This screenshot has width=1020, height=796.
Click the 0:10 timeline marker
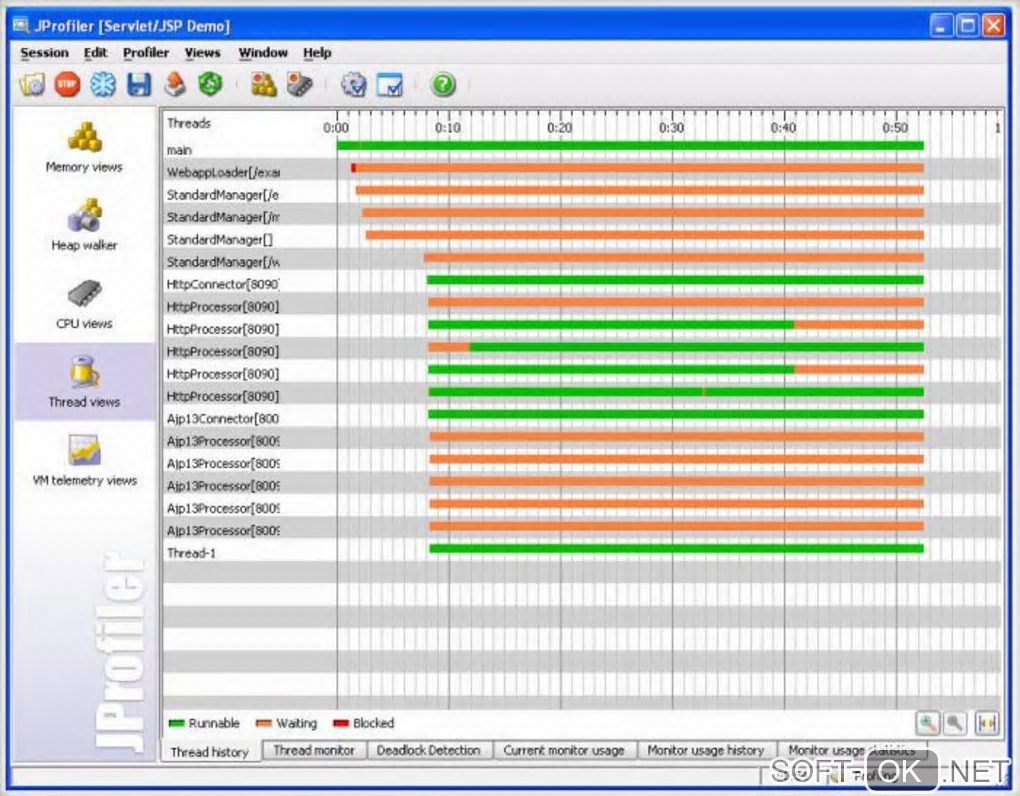click(x=448, y=127)
